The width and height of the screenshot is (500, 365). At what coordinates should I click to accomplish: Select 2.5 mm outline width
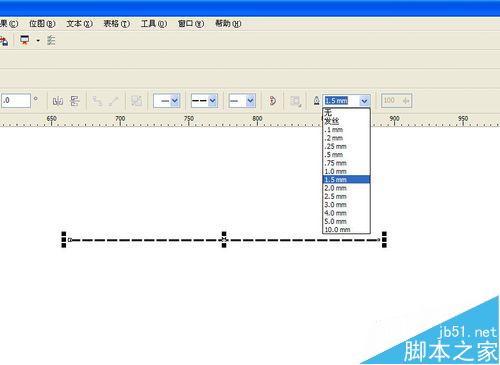pos(346,196)
